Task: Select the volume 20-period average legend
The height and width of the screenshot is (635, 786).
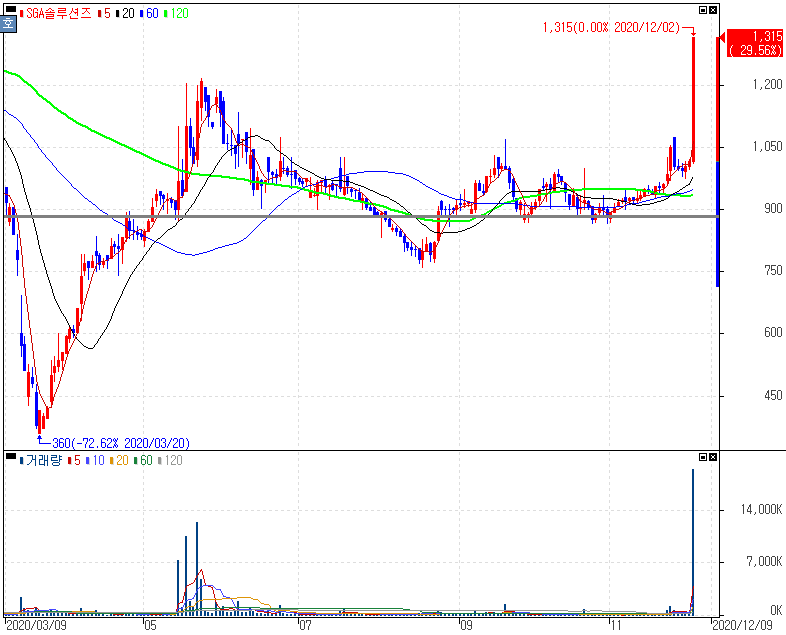Action: click(119, 460)
